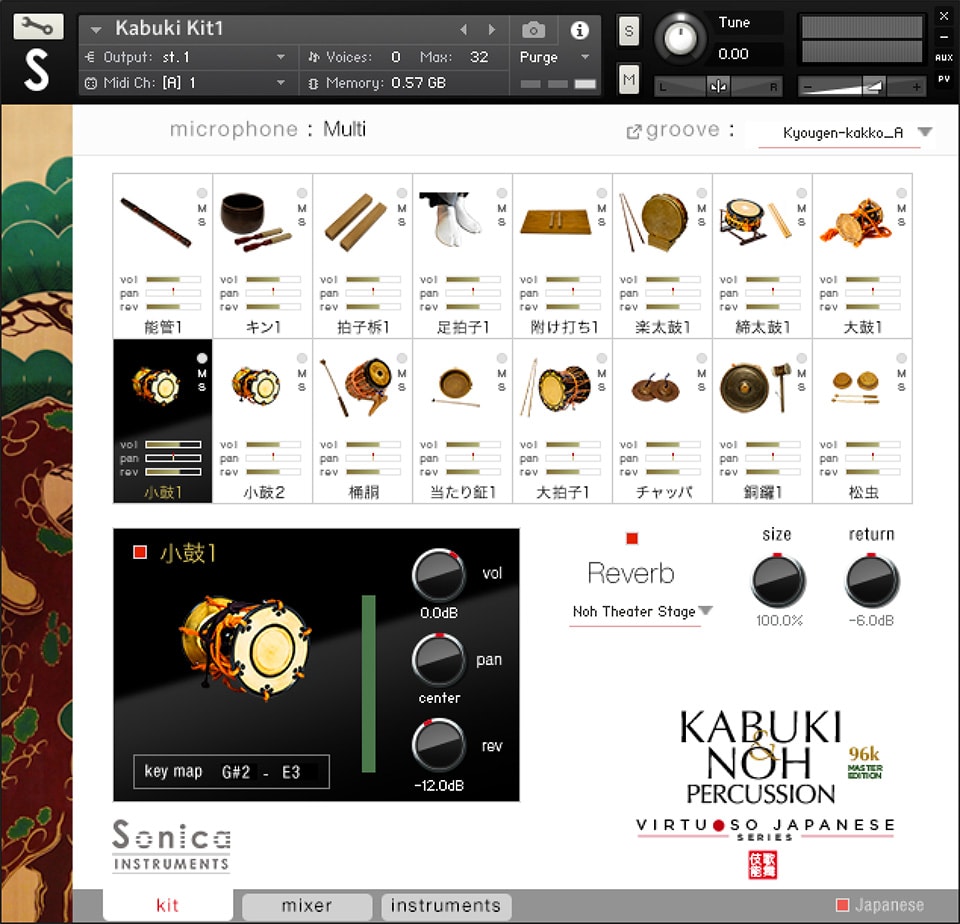This screenshot has width=960, height=924.
Task: Select the 当たり鉦1 gong image
Action: pyautogui.click(x=456, y=387)
